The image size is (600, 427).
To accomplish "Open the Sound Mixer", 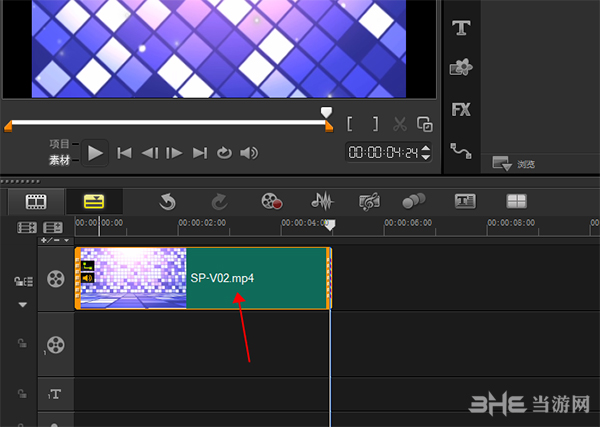I will coord(322,201).
